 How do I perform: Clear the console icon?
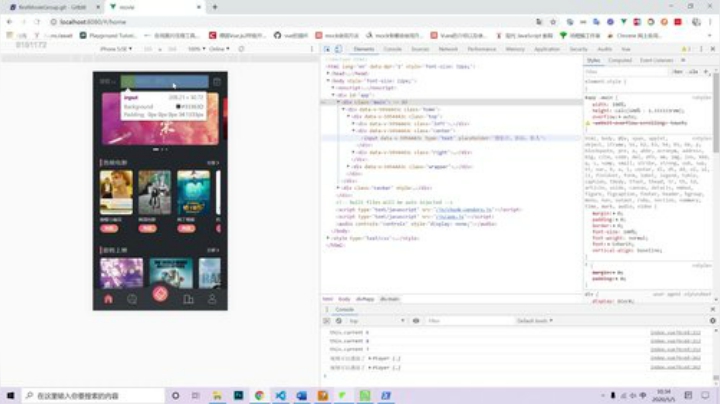point(338,321)
